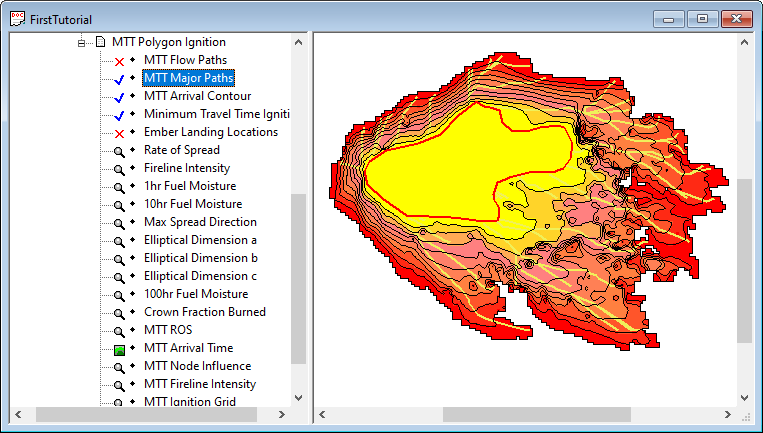Toggle blue checkmark beside MTT Arrival Contour
This screenshot has height=433, width=763.
click(x=119, y=97)
